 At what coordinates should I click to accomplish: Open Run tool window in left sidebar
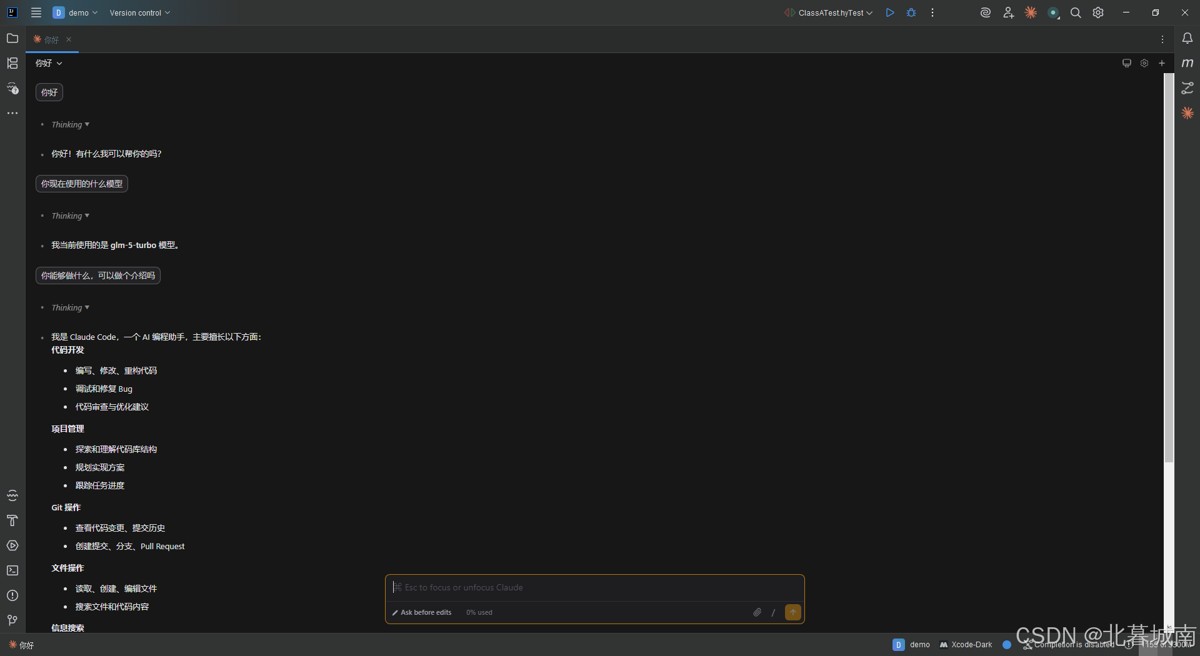coord(12,545)
